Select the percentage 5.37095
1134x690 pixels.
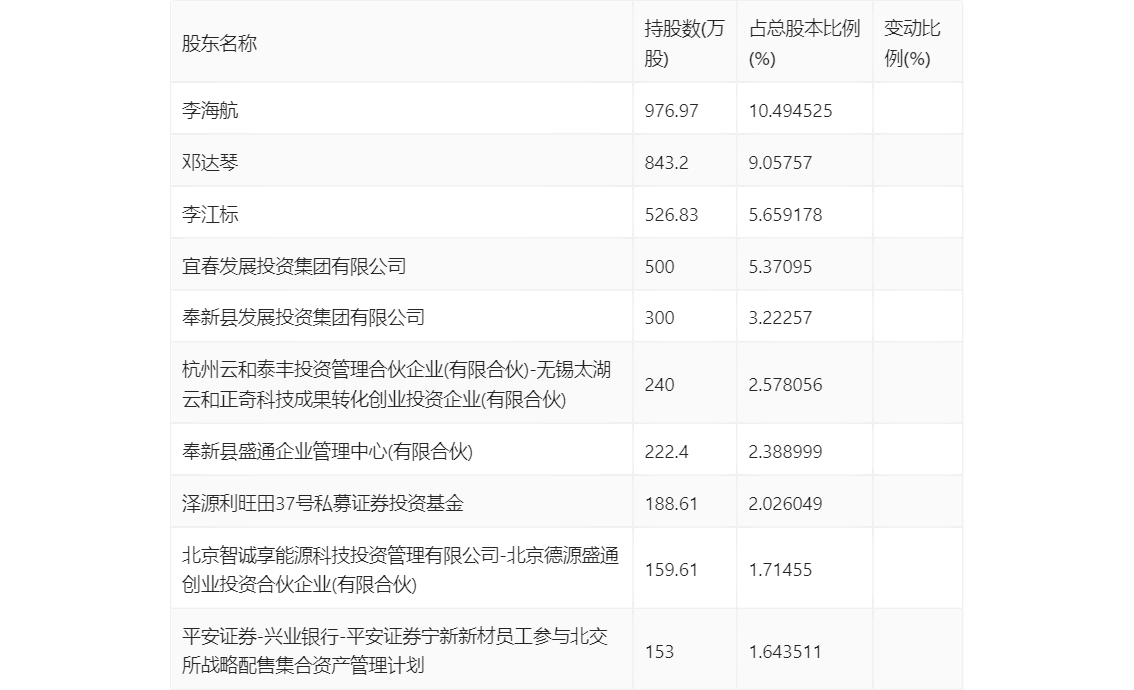[780, 267]
